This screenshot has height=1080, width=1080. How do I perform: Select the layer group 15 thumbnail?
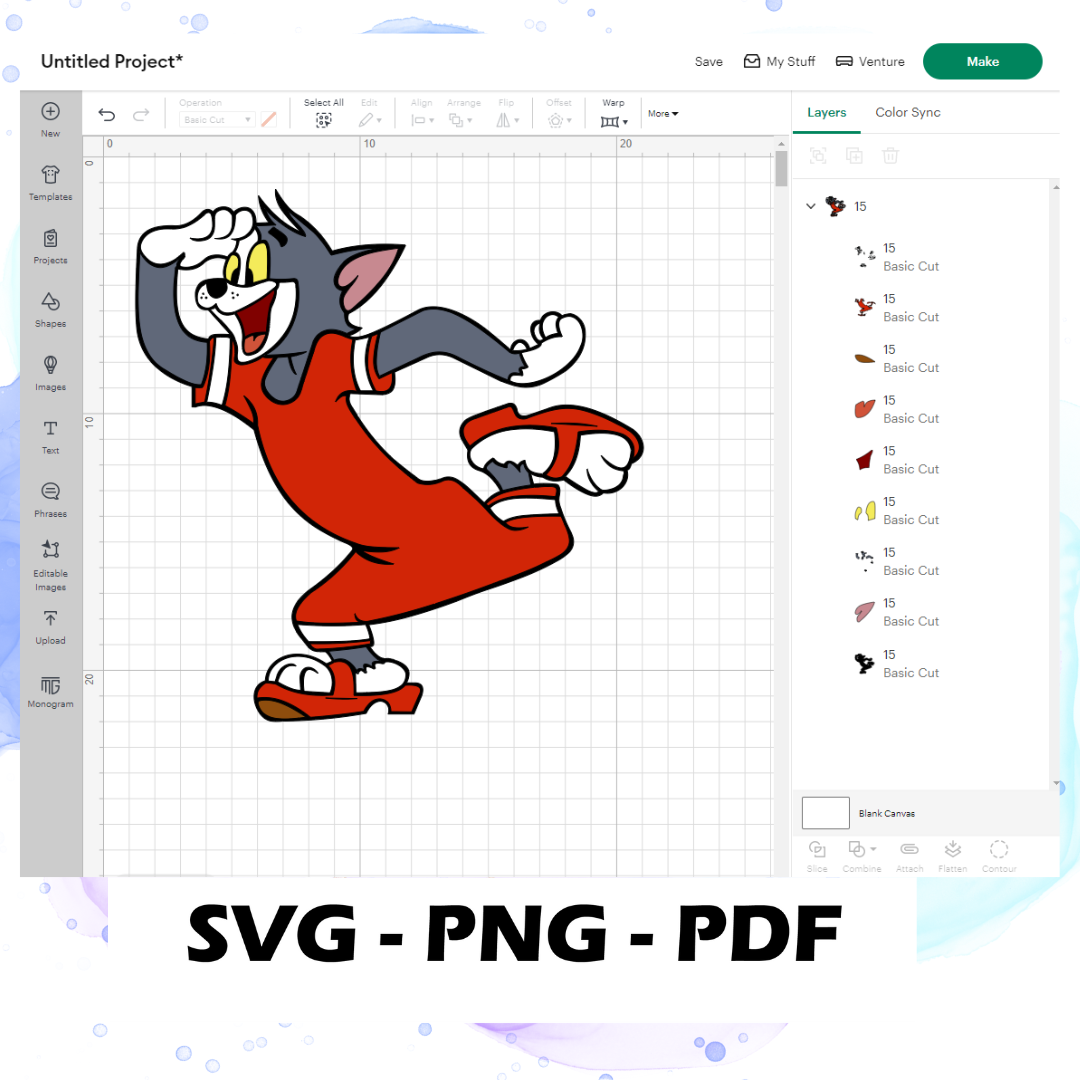pyautogui.click(x=835, y=206)
